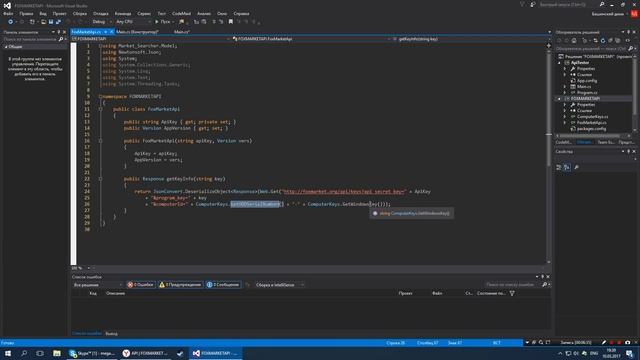640x360 pixels.
Task: Click the Solution Explorer Collapse All icon
Action: (x=610, y=40)
